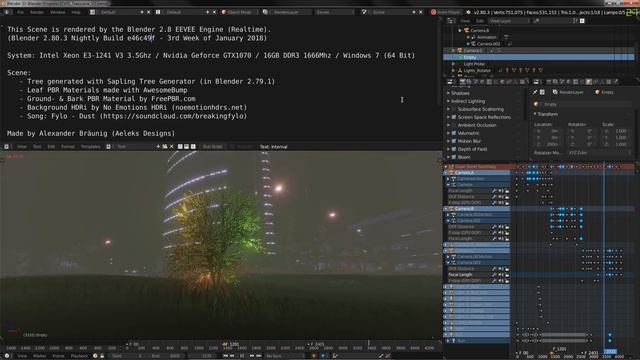
Task: Open the RenderLayer selector in top bar
Action: point(288,12)
